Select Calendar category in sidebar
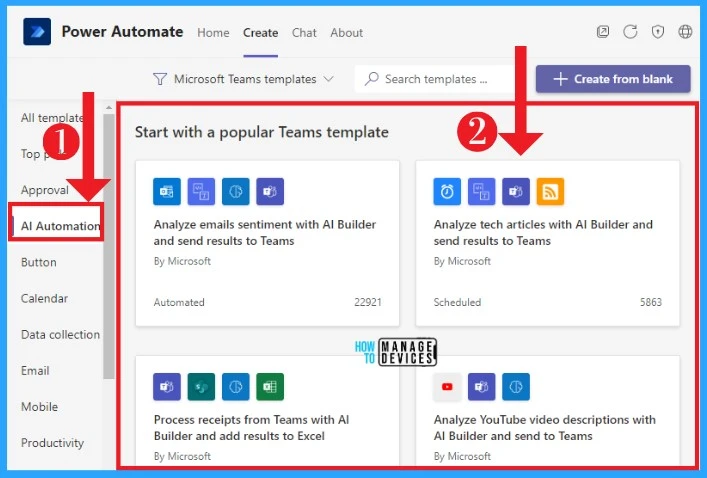Image resolution: width=707 pixels, height=478 pixels. pos(44,298)
